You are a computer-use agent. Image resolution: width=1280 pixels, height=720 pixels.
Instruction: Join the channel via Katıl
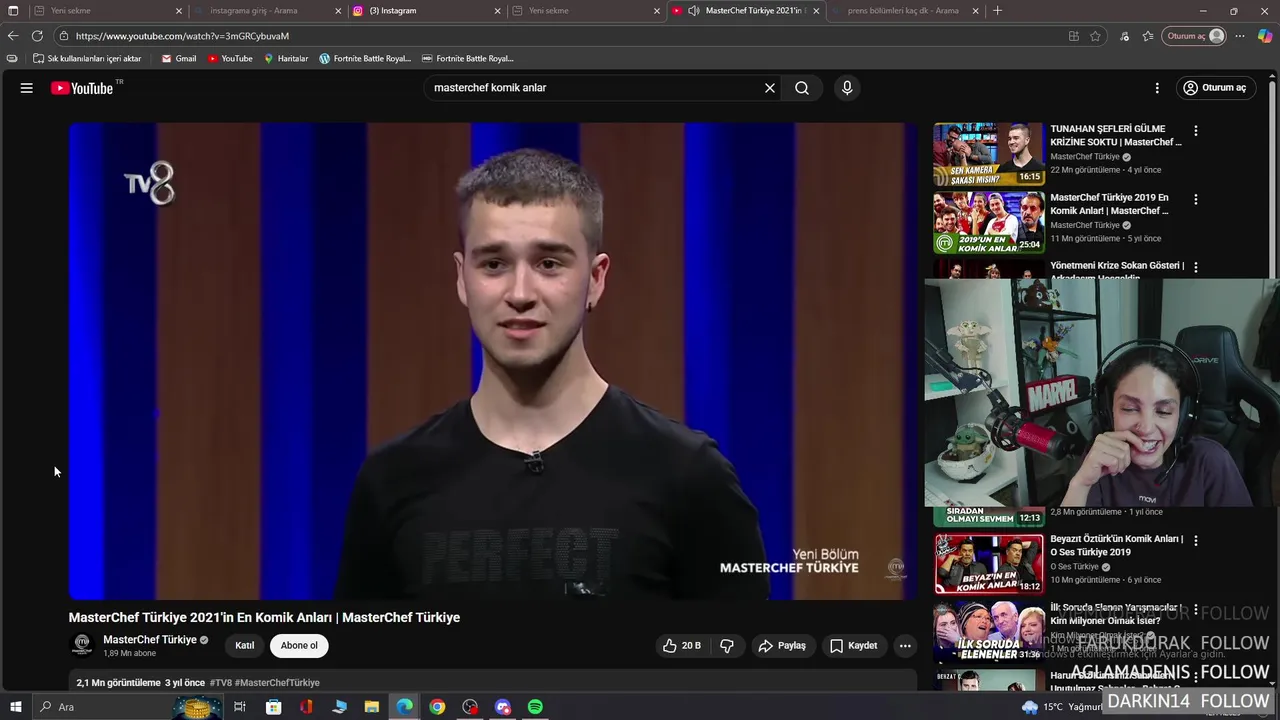click(245, 646)
